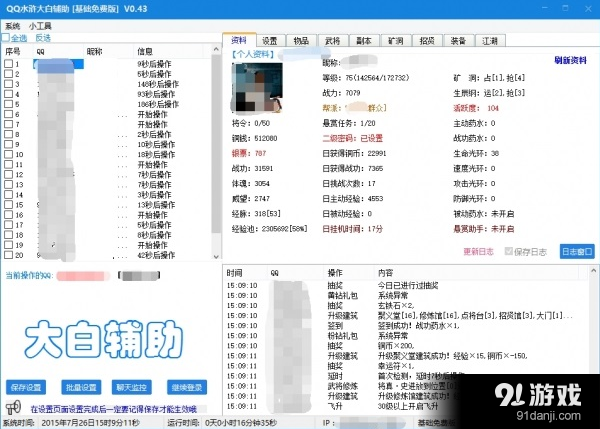The width and height of the screenshot is (600, 429).
Task: Check the checkbox for row 8
Action: (8, 134)
